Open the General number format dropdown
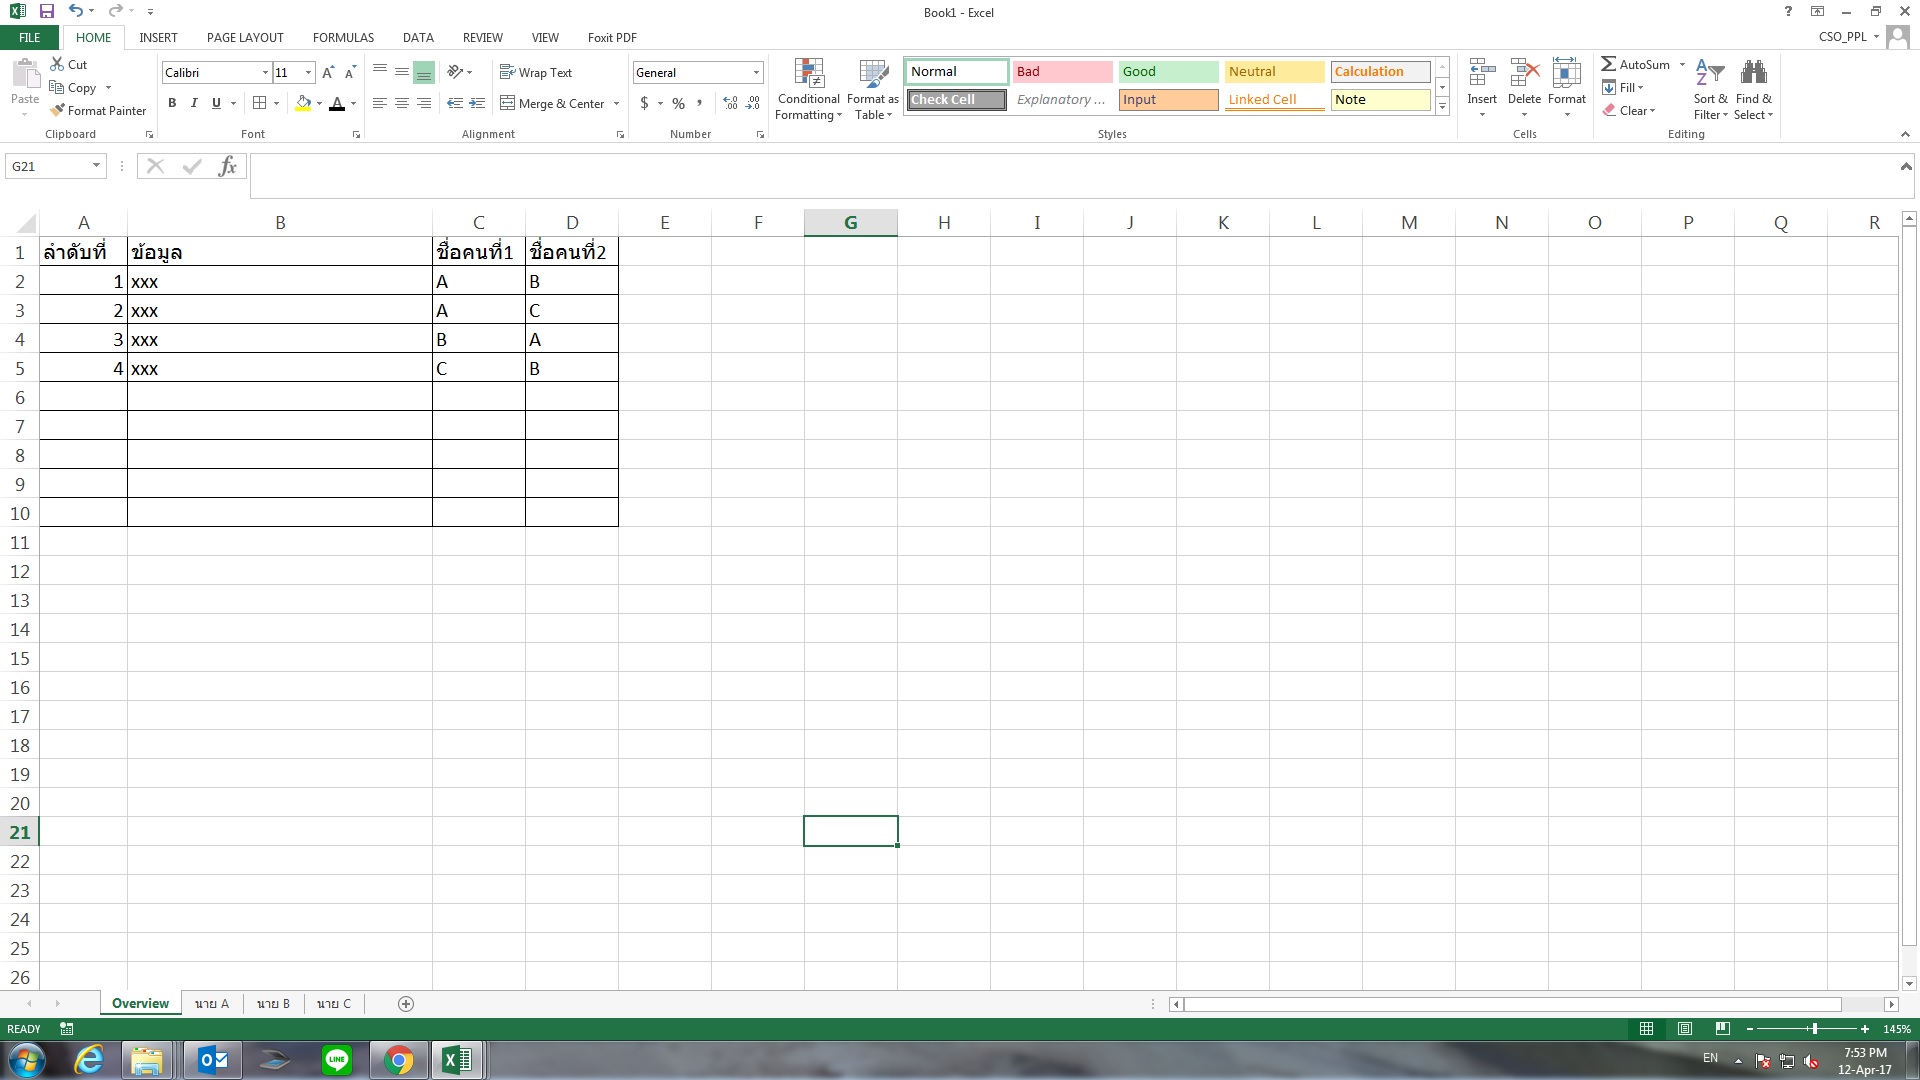The height and width of the screenshot is (1080, 1920). tap(756, 72)
